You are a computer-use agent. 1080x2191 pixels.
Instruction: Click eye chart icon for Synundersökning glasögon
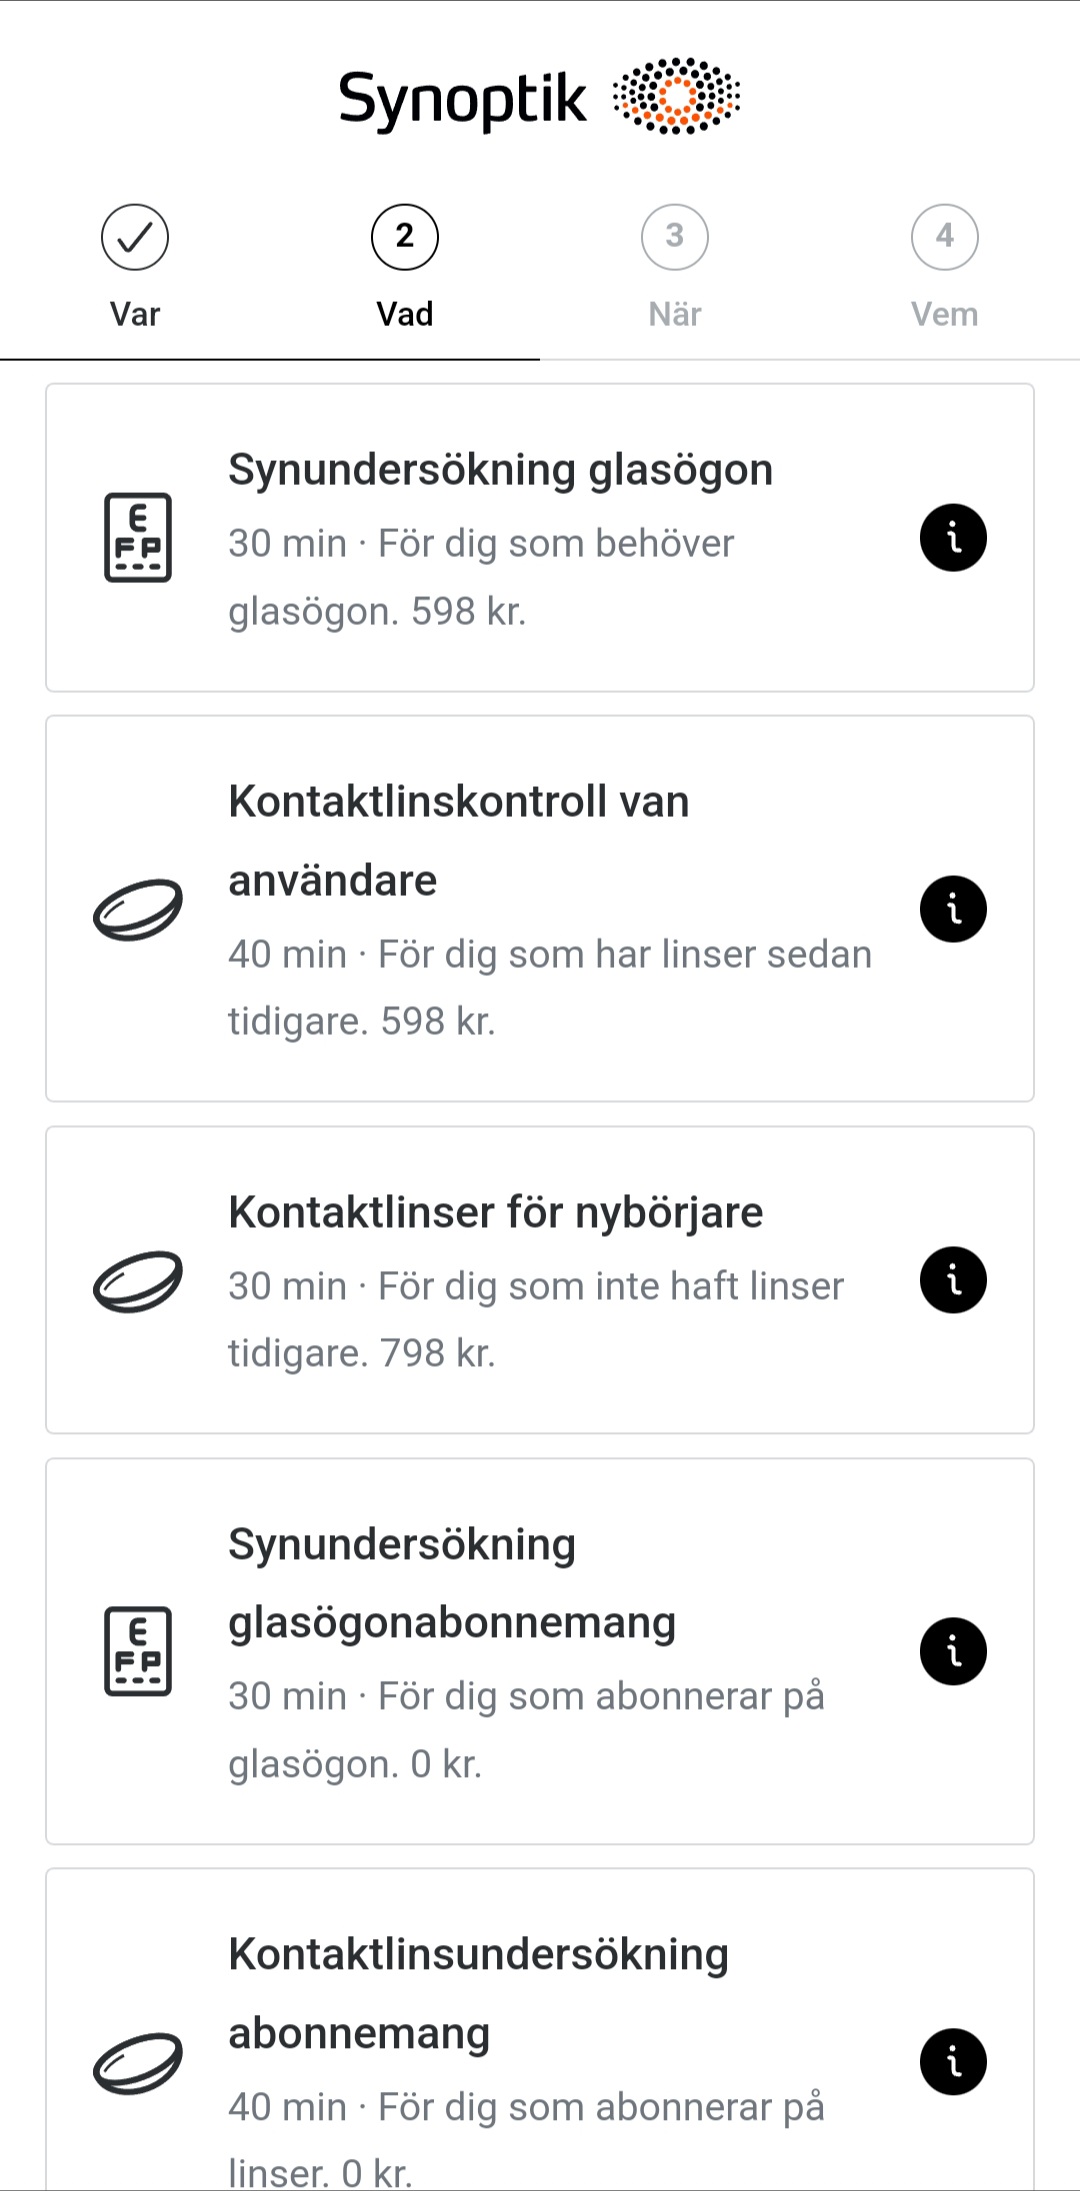(138, 538)
